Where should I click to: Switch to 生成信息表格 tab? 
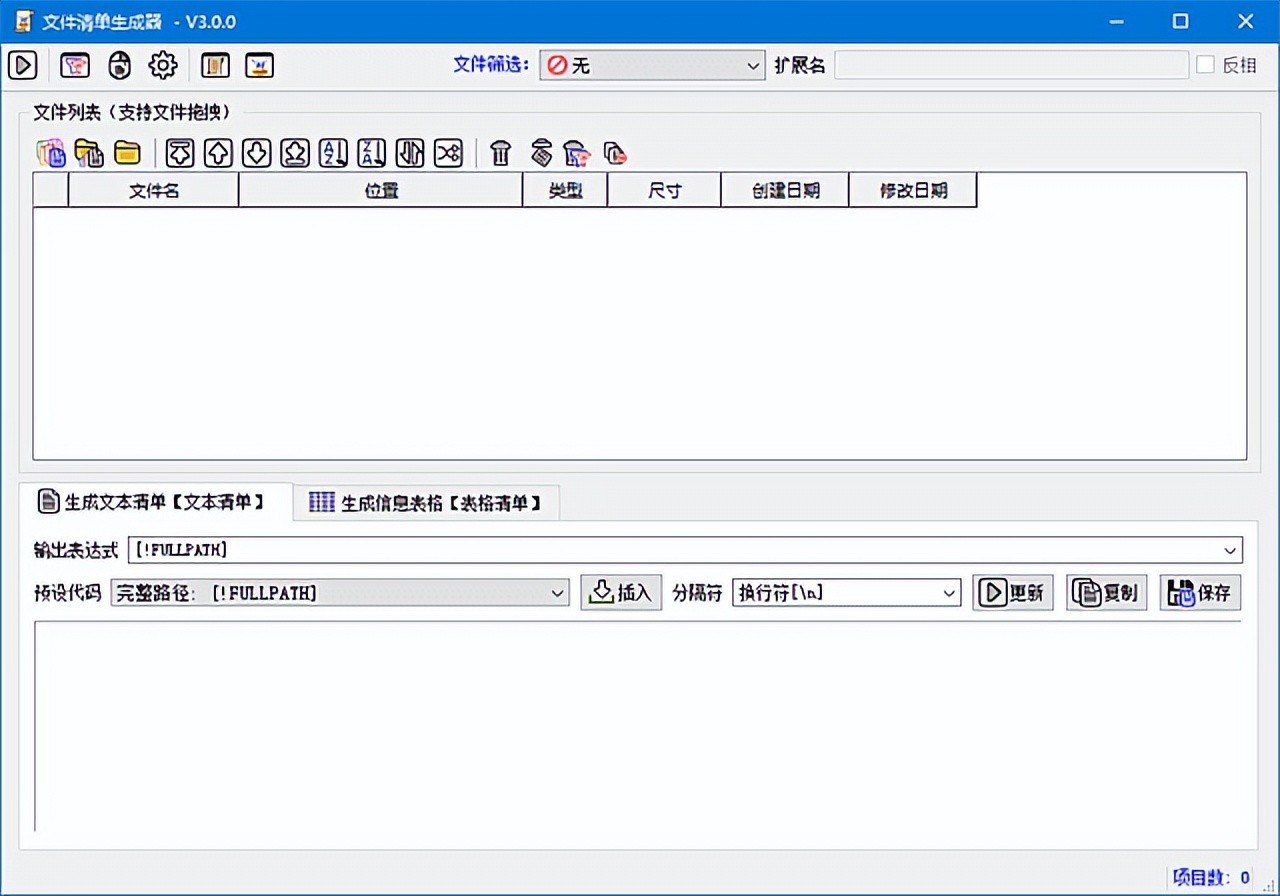[426, 503]
